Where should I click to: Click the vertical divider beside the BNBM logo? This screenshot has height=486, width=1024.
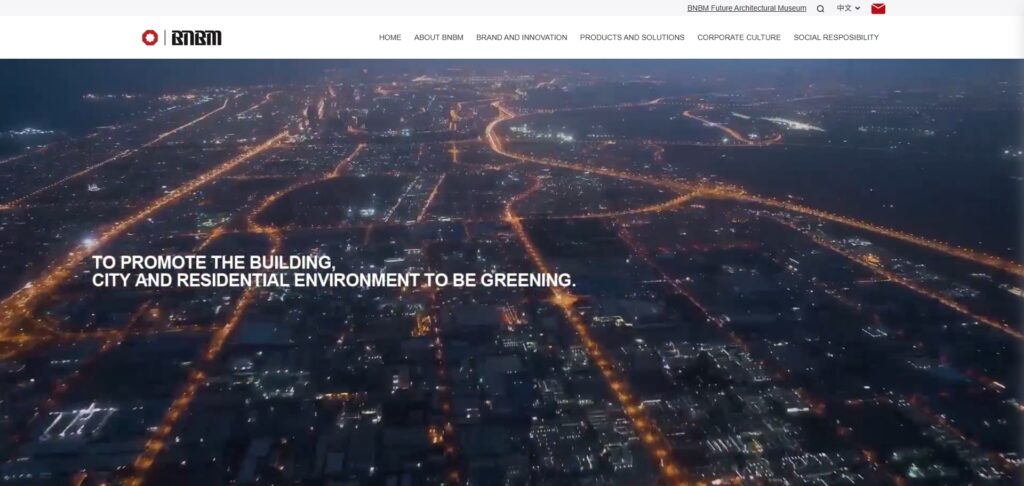(x=165, y=38)
